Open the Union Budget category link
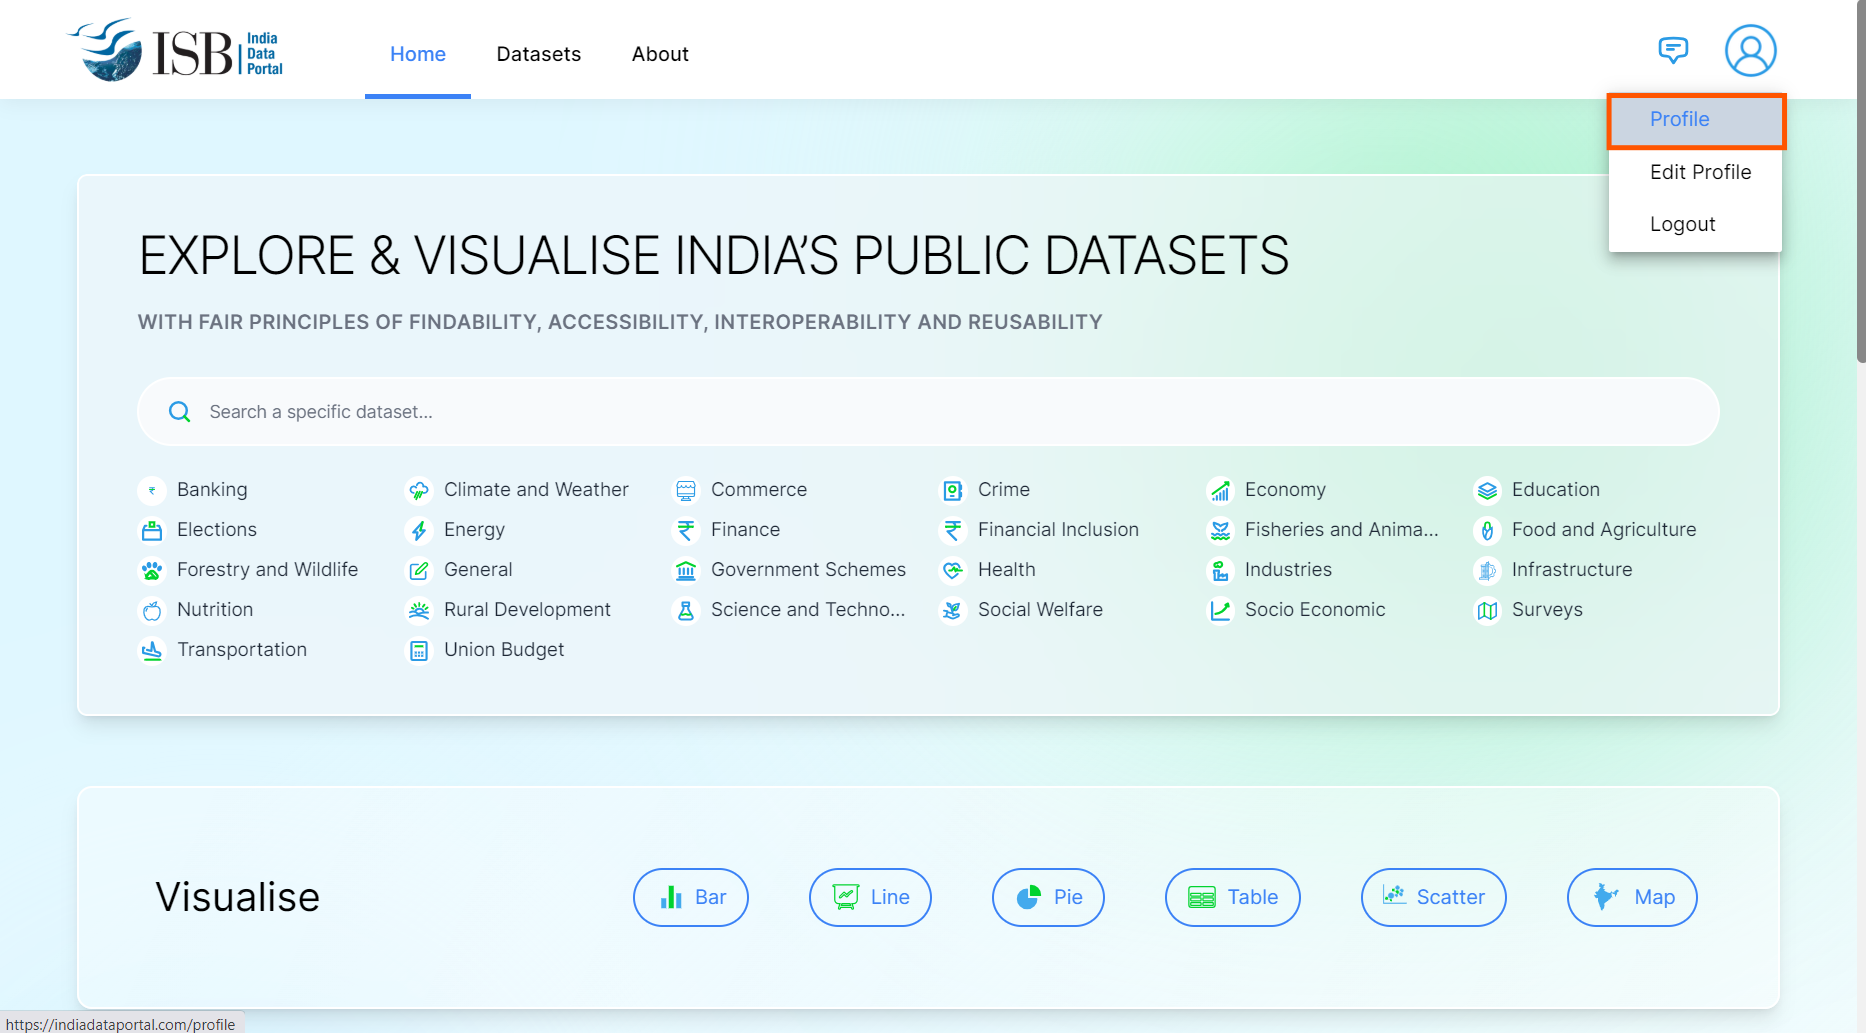This screenshot has height=1033, width=1866. tap(504, 650)
